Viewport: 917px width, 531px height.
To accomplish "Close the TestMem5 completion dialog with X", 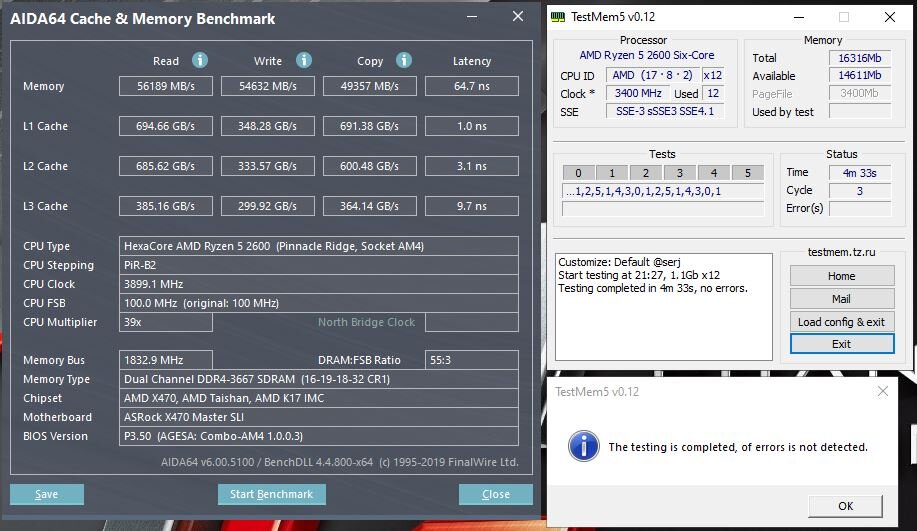I will [882, 391].
